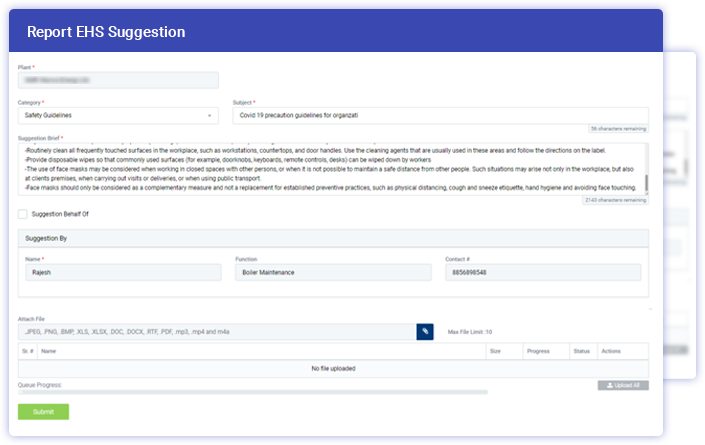Click the Size column header
The image size is (705, 445).
pos(495,352)
